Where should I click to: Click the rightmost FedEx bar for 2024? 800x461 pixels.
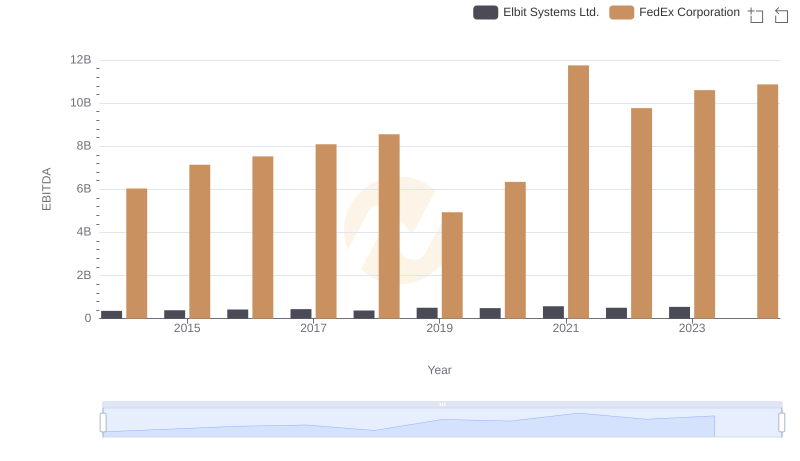767,201
